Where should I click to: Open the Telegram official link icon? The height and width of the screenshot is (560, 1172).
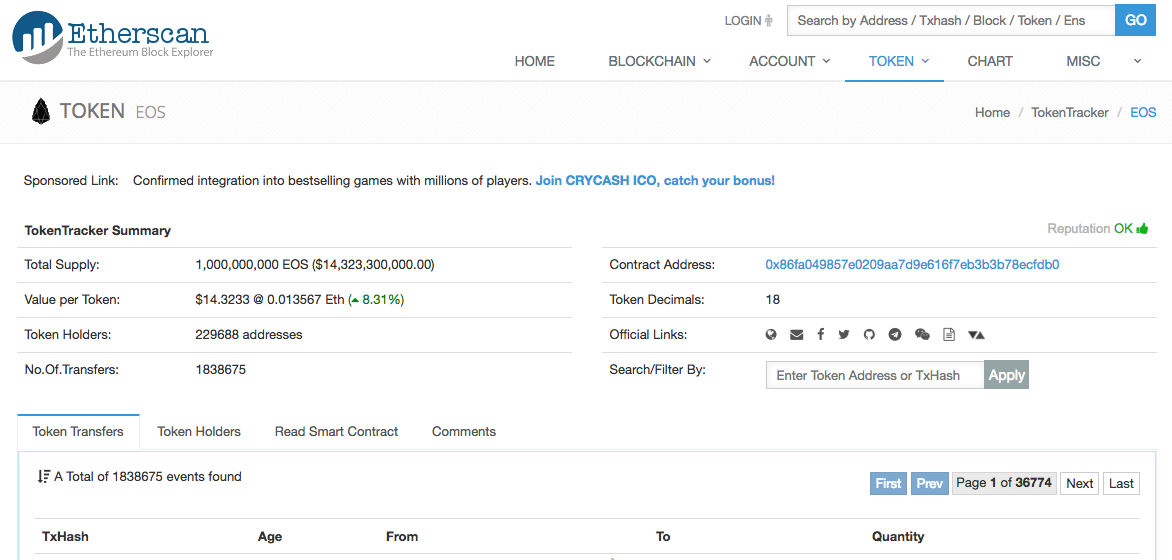[x=895, y=334]
